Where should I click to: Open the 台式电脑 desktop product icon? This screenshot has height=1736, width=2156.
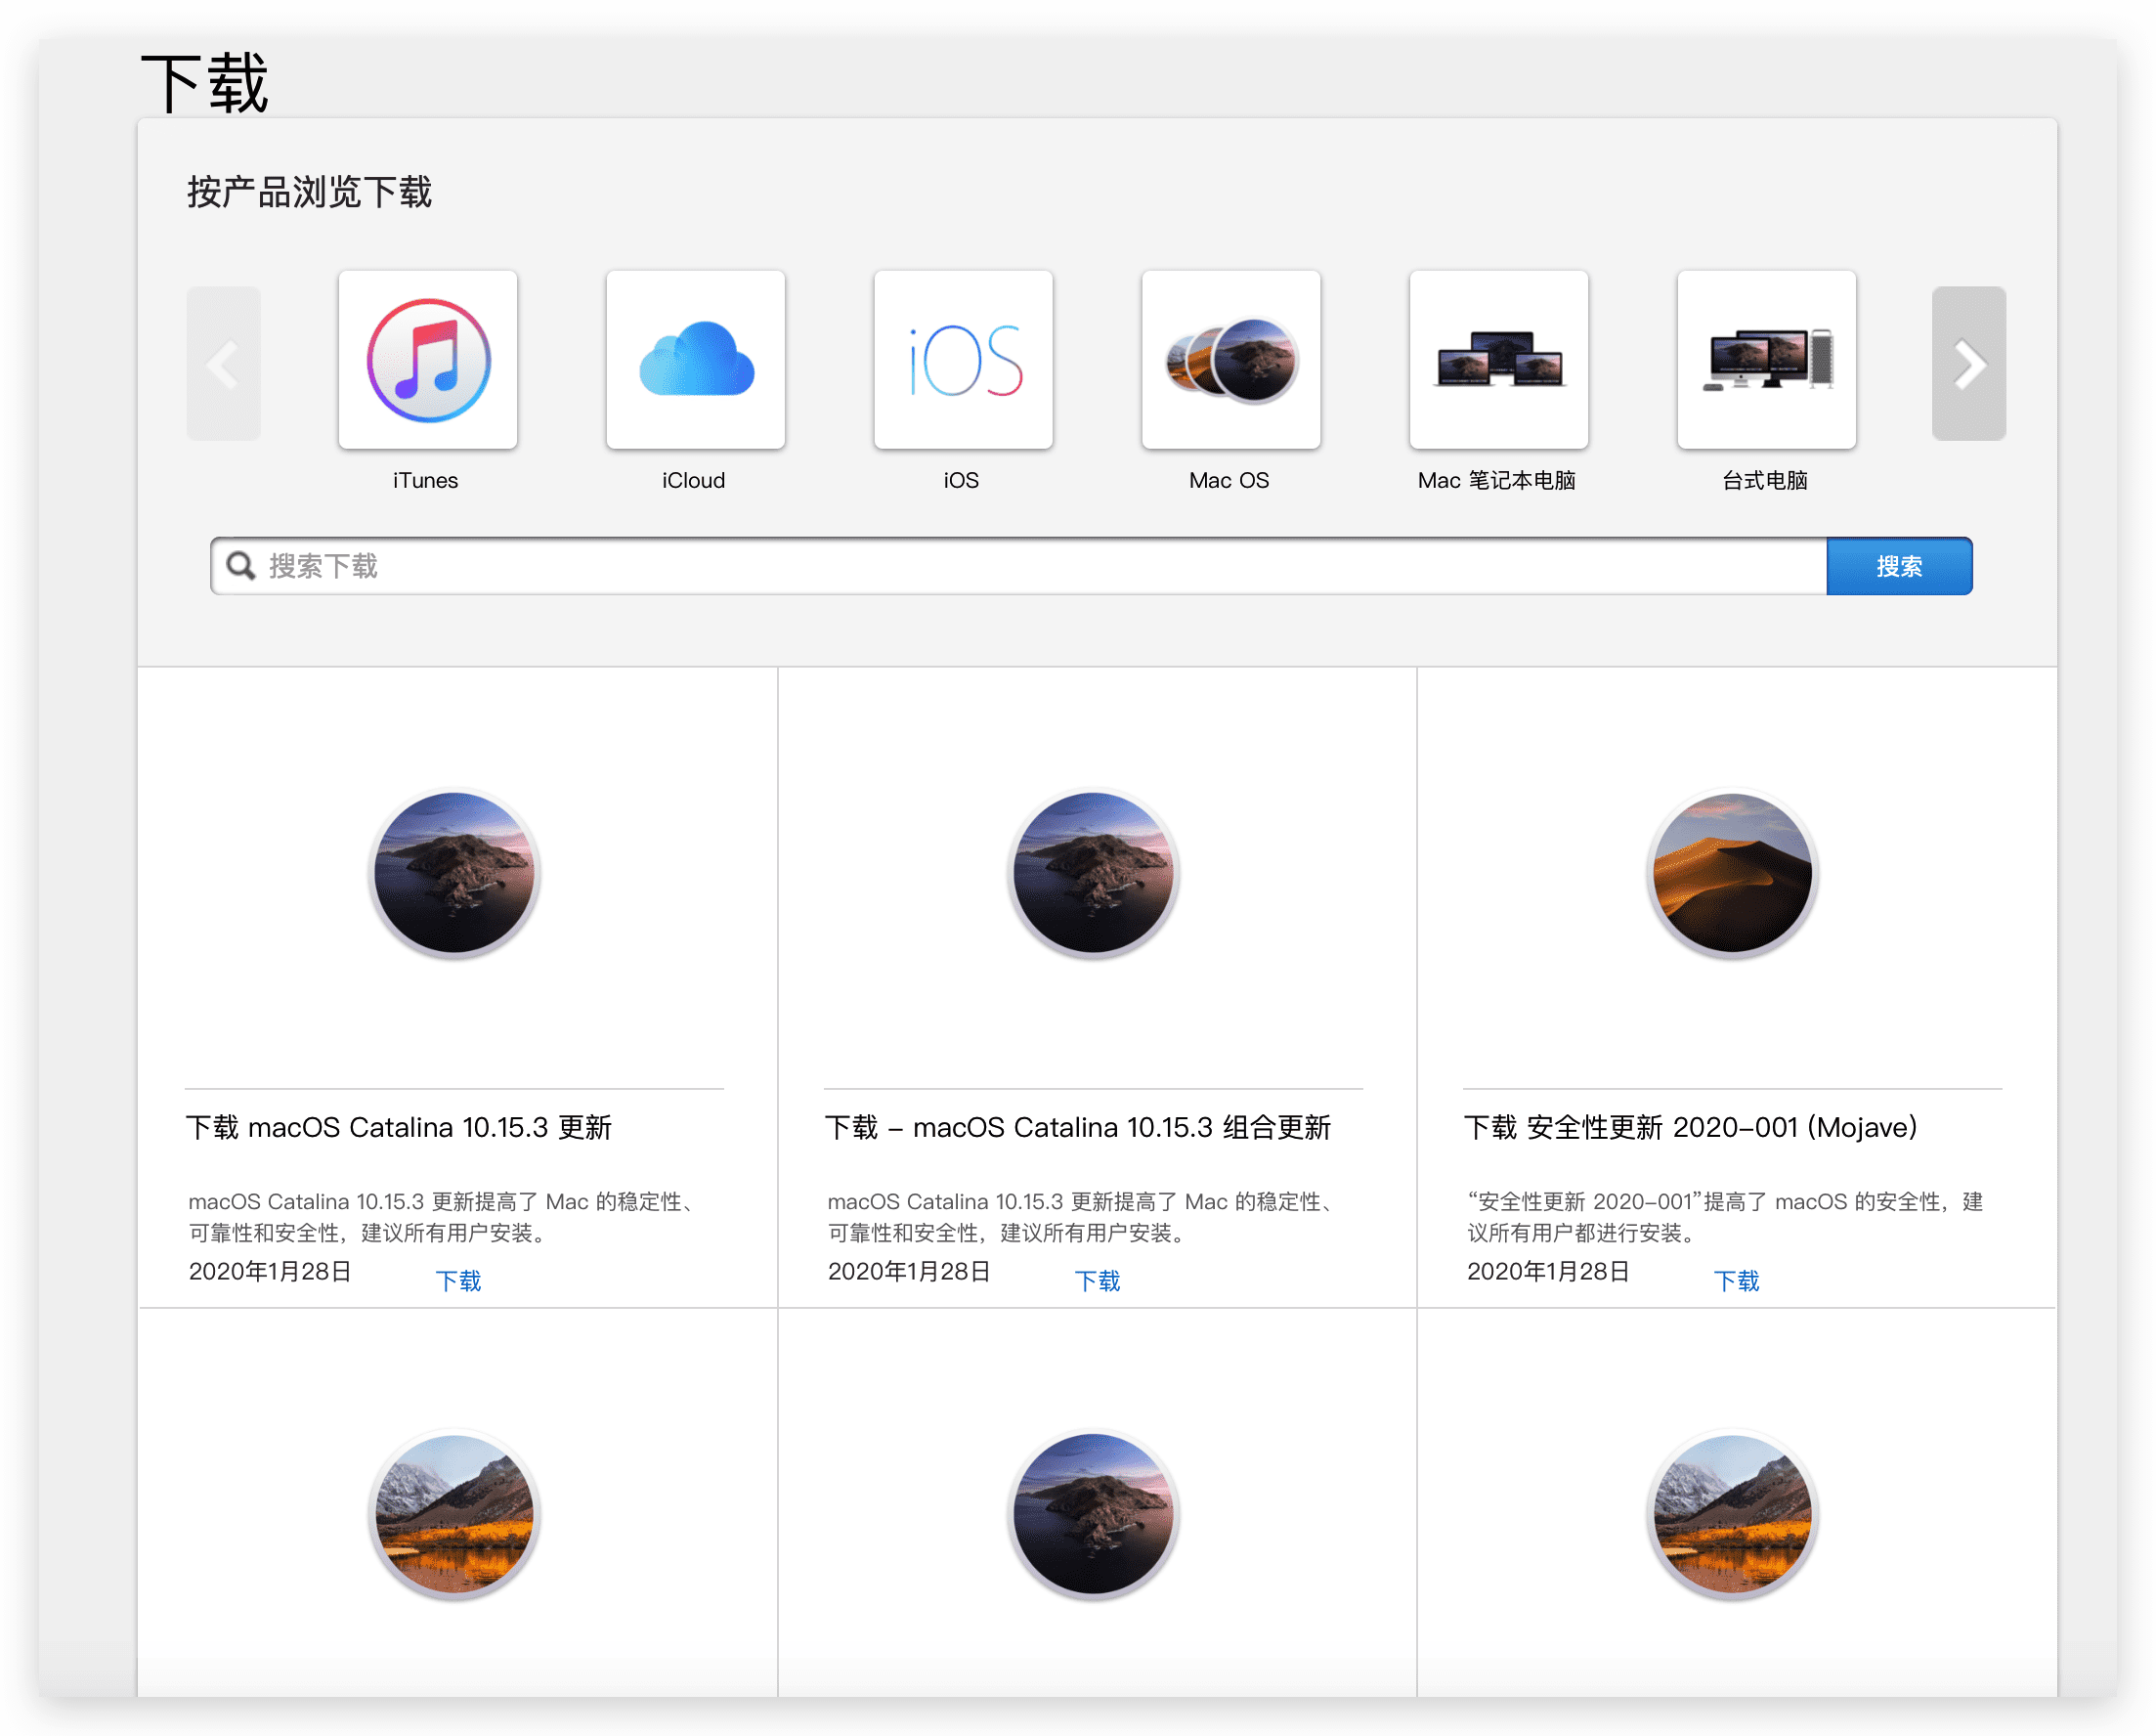1767,360
